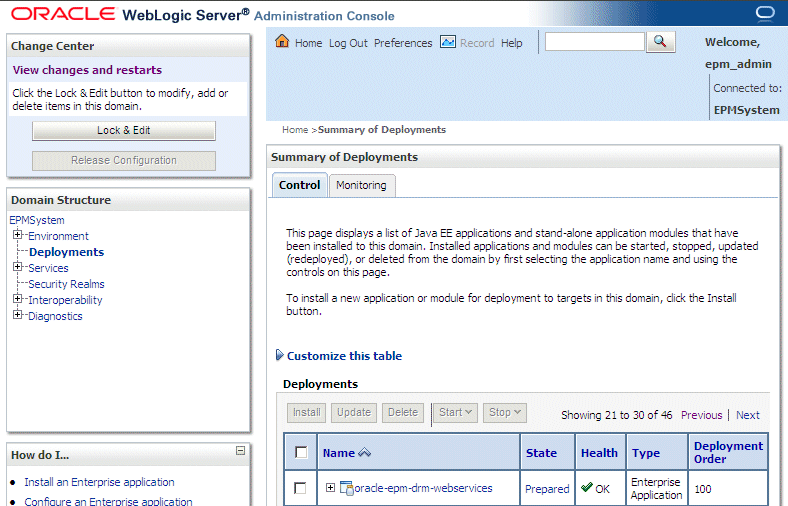Expand the Diagnostics tree node
This screenshot has height=506, width=788.
pos(18,315)
